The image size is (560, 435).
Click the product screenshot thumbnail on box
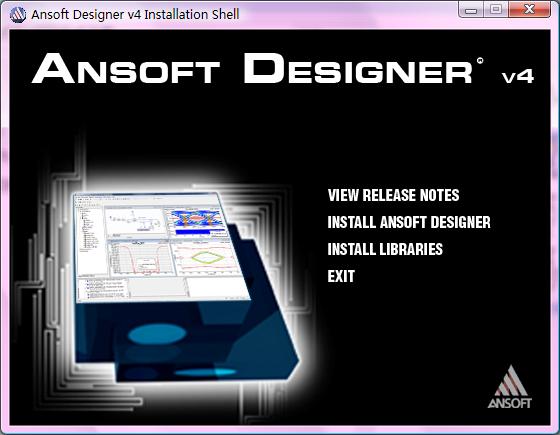point(161,247)
